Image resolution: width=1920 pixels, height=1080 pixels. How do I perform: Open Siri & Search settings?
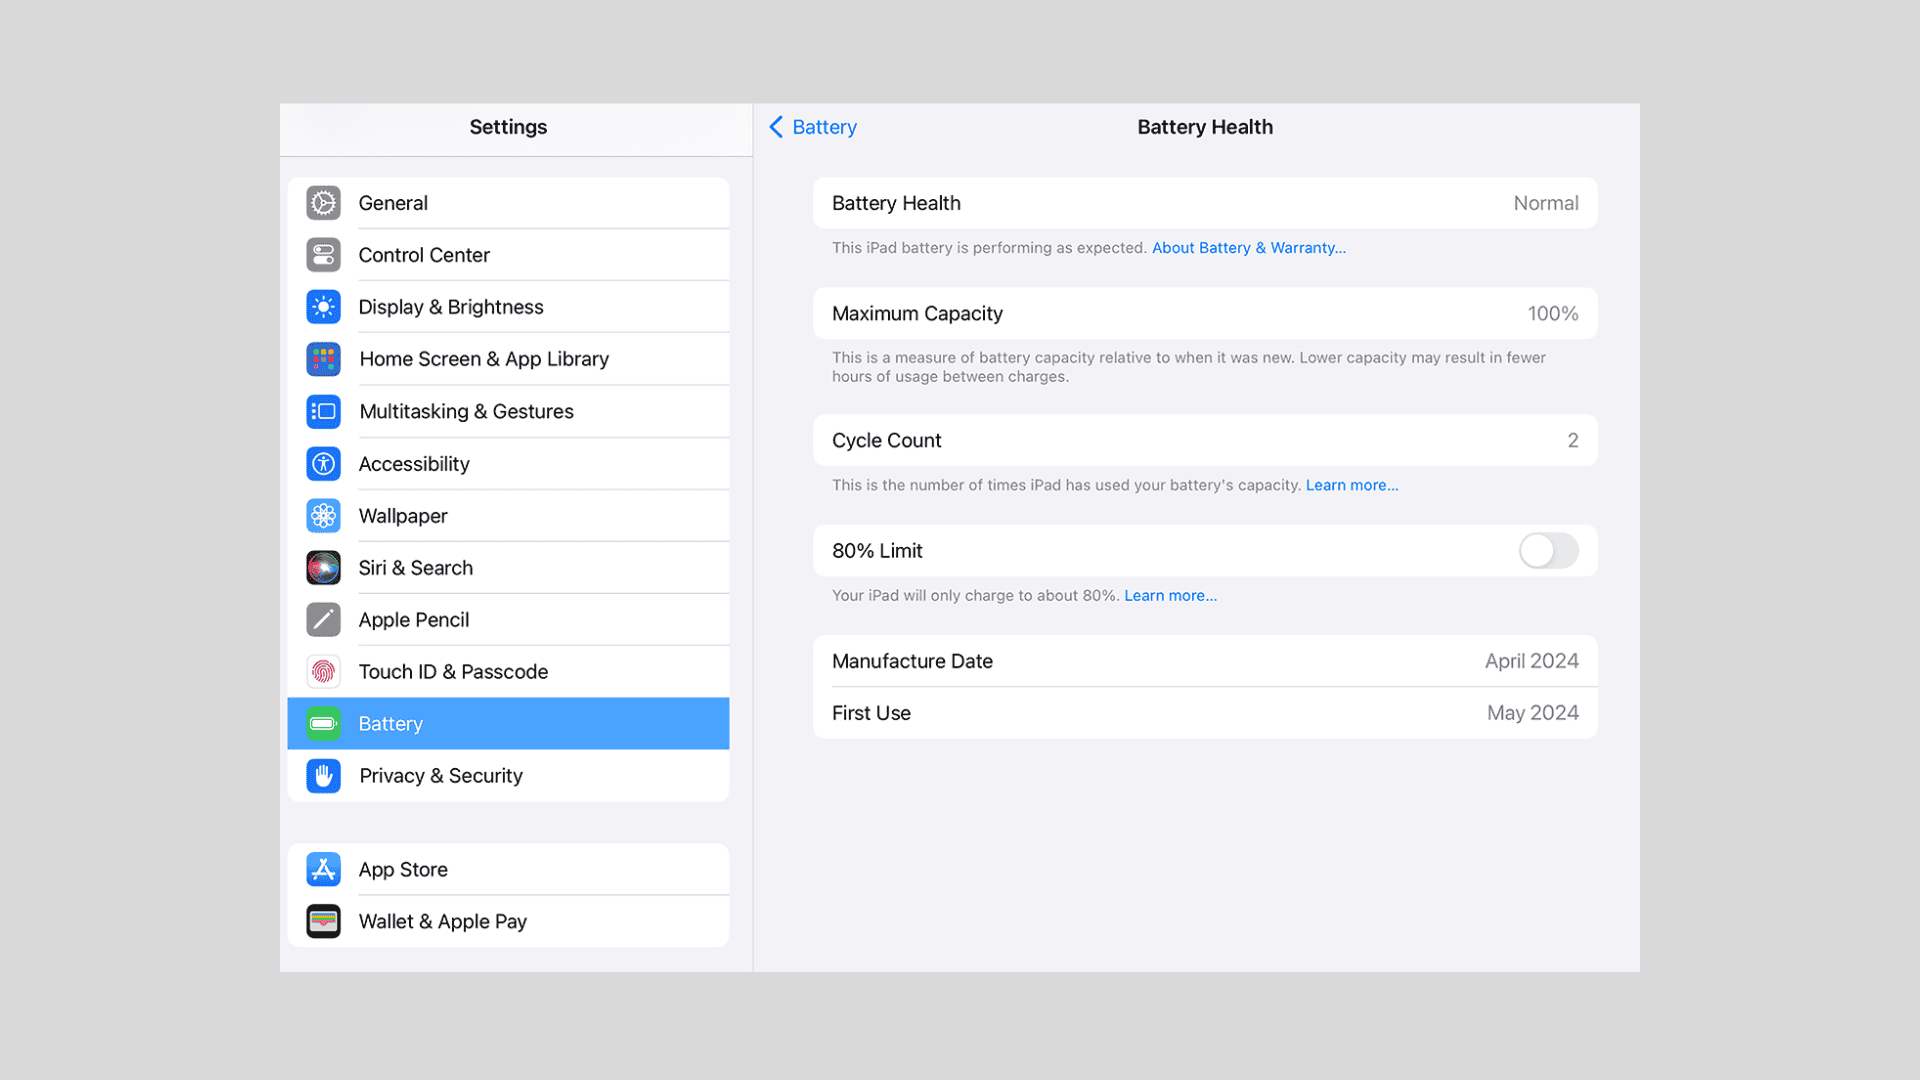[508, 568]
